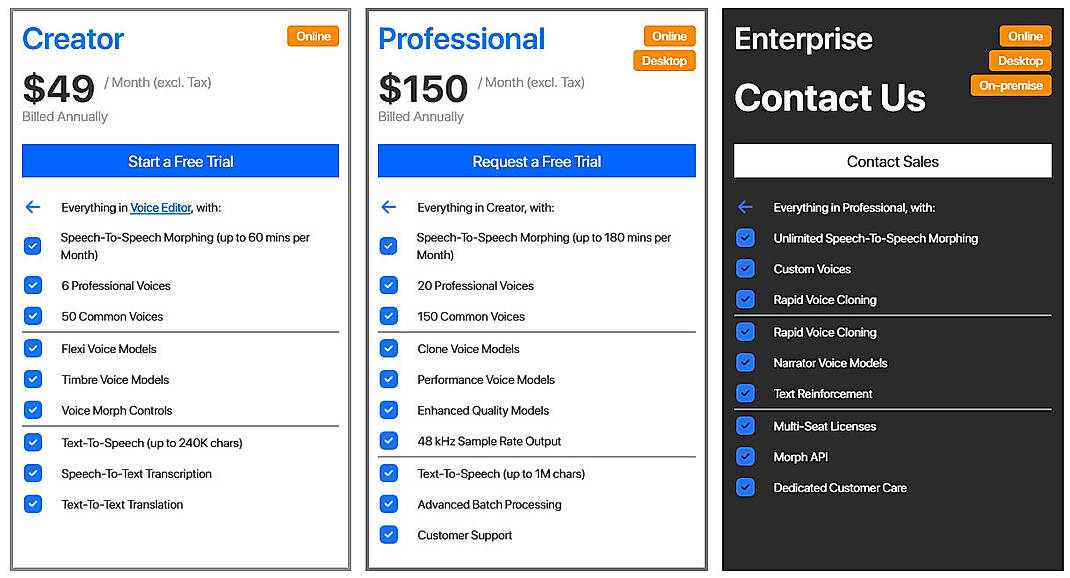The image size is (1070, 578).
Task: Click the checkmark beside Morph API
Action: [x=745, y=457]
